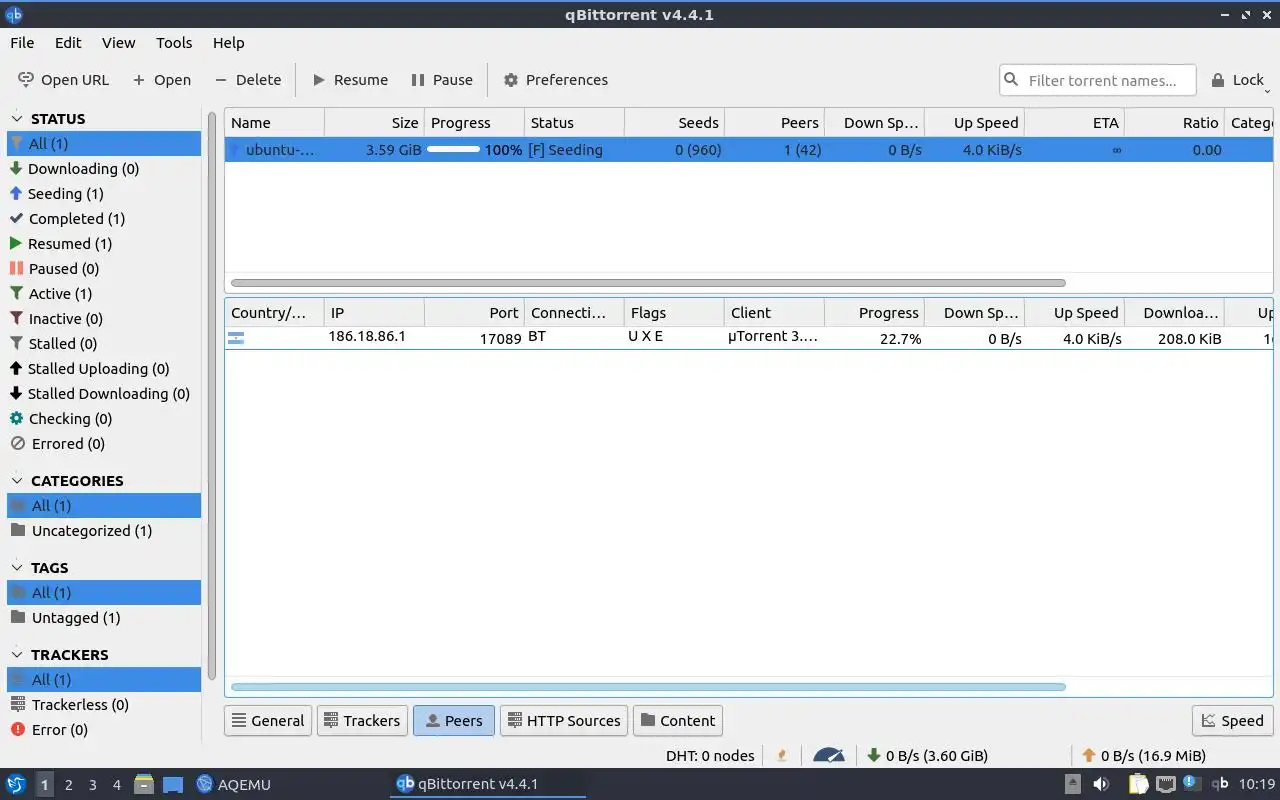Screen dimensions: 1280x800
Task: Click the peer's country flag icon
Action: [236, 339]
